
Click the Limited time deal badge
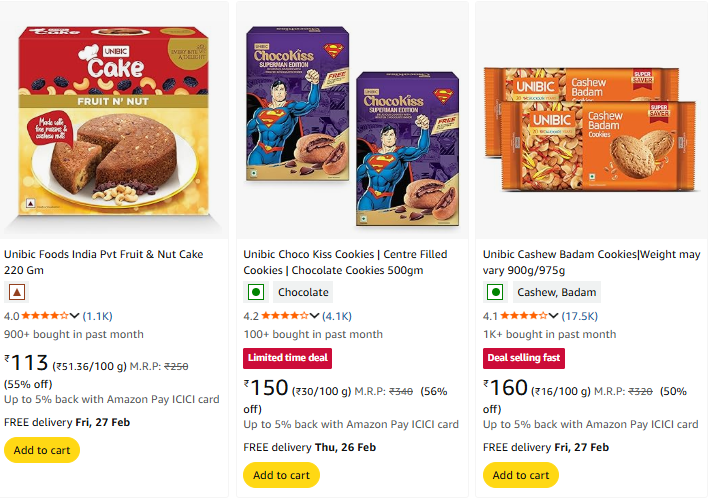click(287, 358)
